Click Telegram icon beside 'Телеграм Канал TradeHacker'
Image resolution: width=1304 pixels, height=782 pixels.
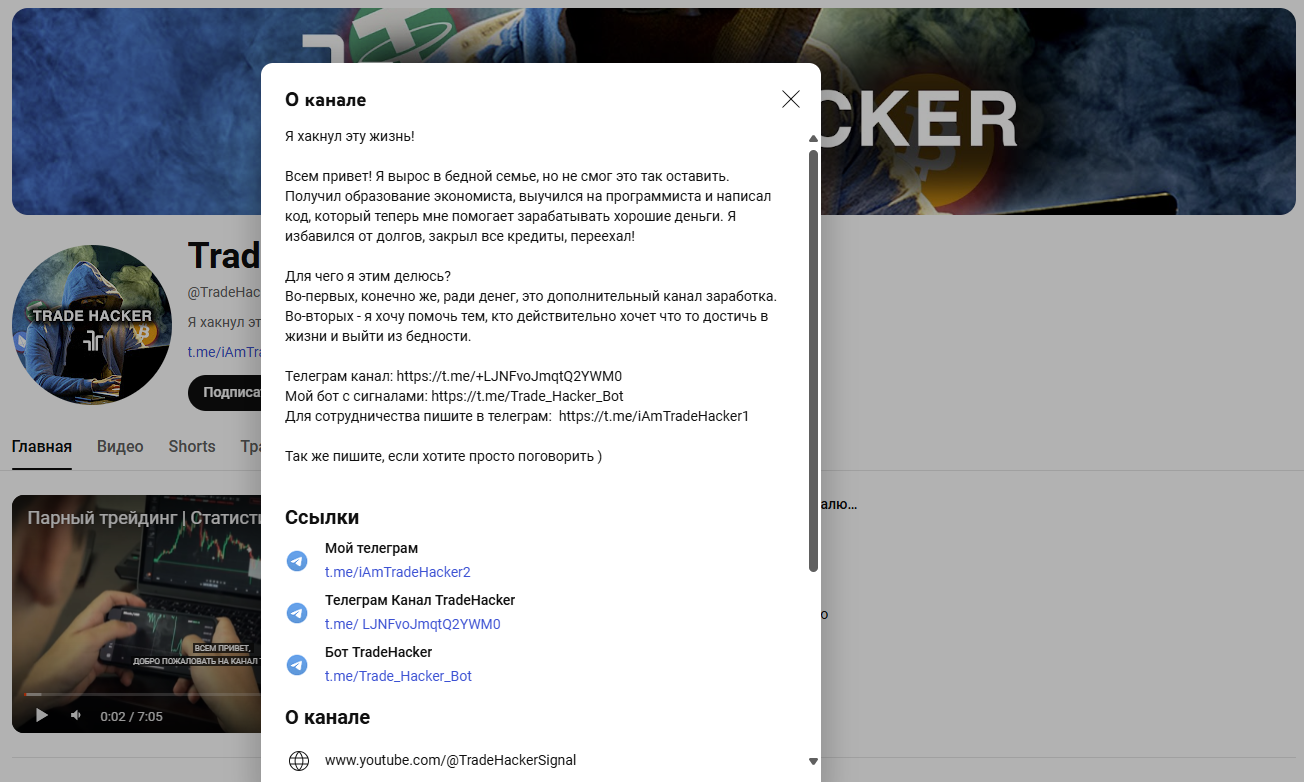point(297,613)
